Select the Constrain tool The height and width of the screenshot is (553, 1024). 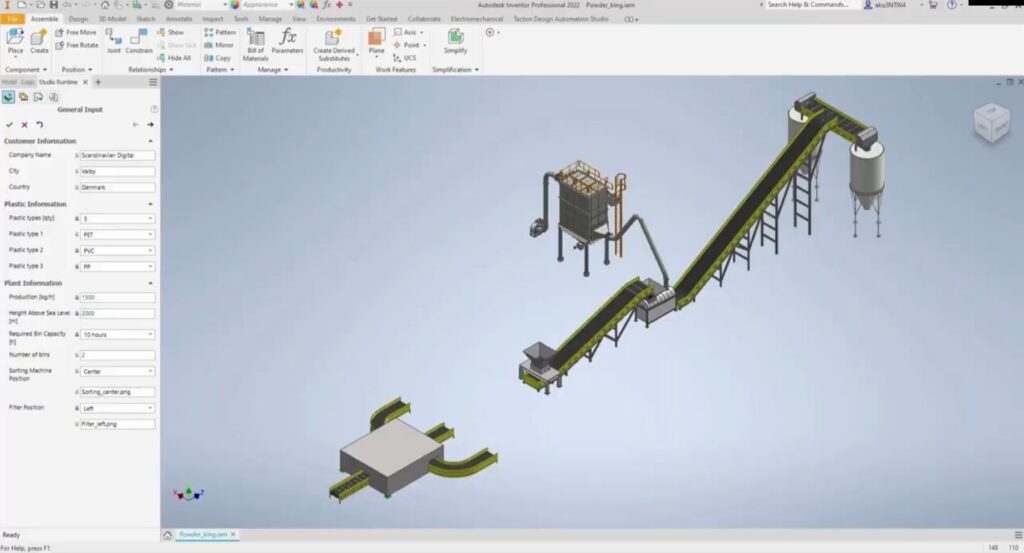coord(138,42)
